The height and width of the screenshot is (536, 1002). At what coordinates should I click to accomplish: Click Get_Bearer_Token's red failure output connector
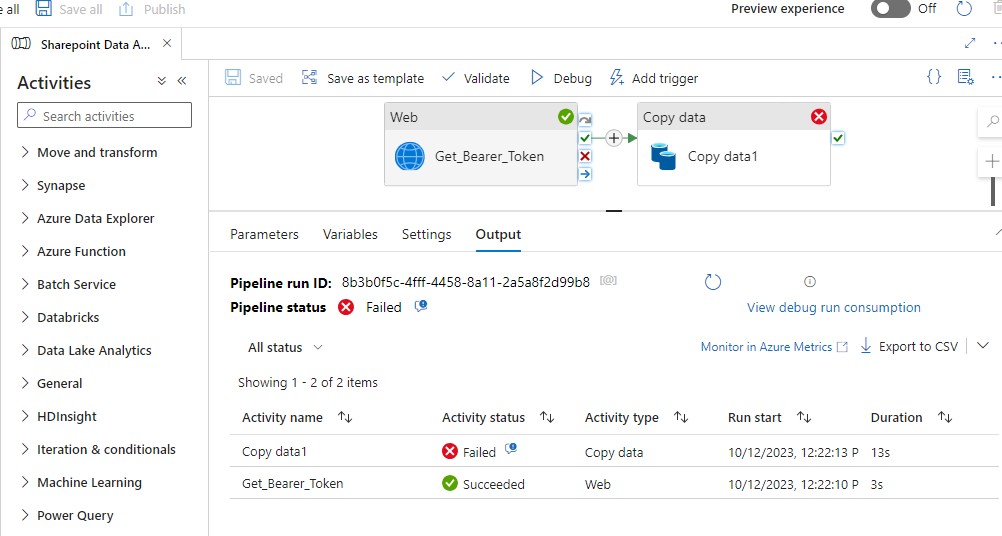pos(585,156)
